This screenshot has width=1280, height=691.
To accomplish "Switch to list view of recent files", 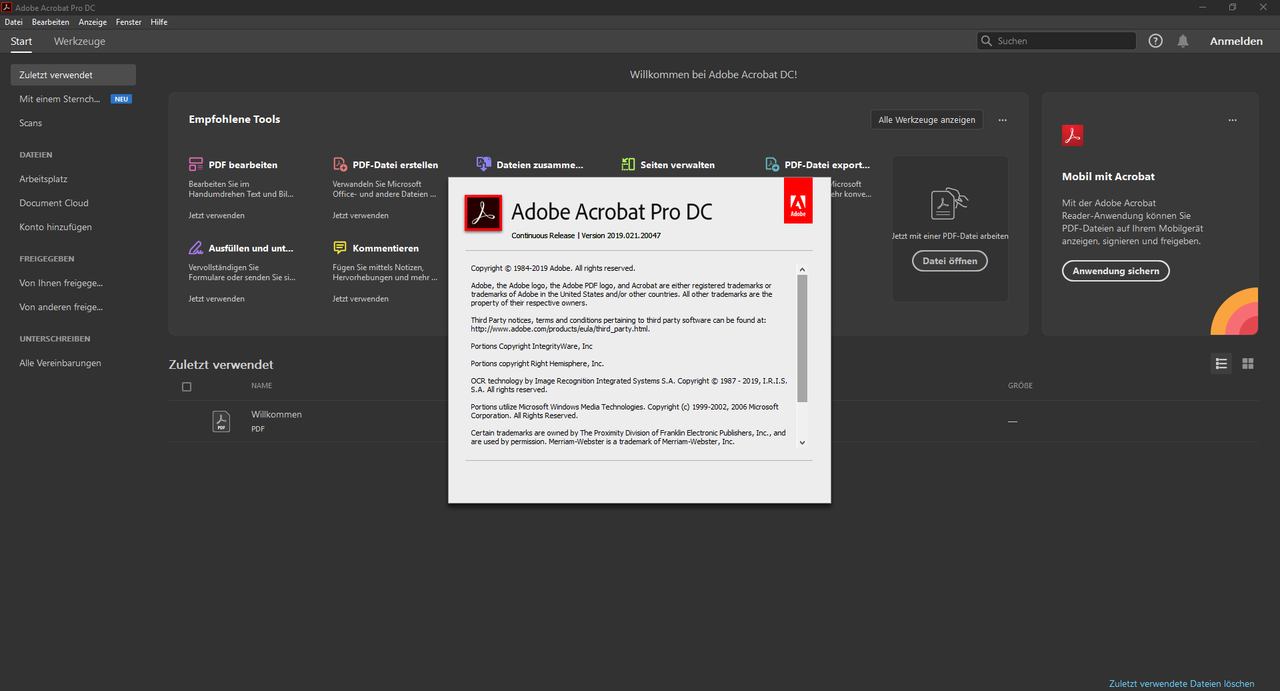I will coord(1221,364).
